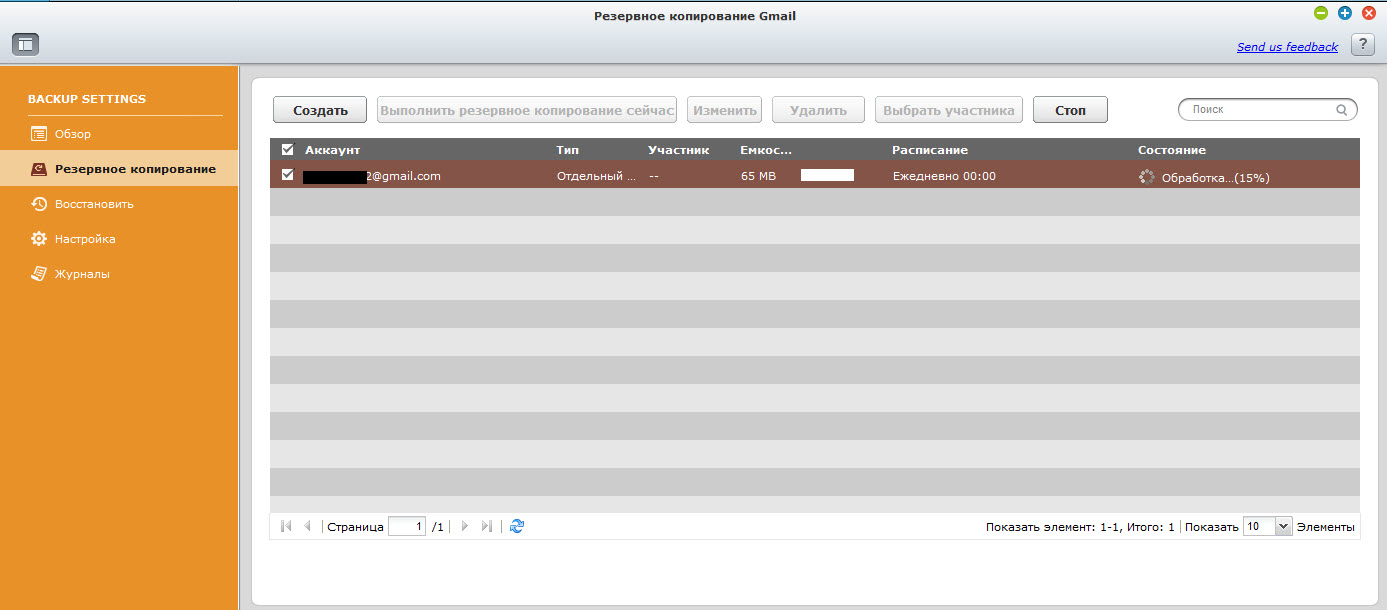Click the Резервное копирование backup icon
This screenshot has width=1387, height=610.
pos(39,169)
